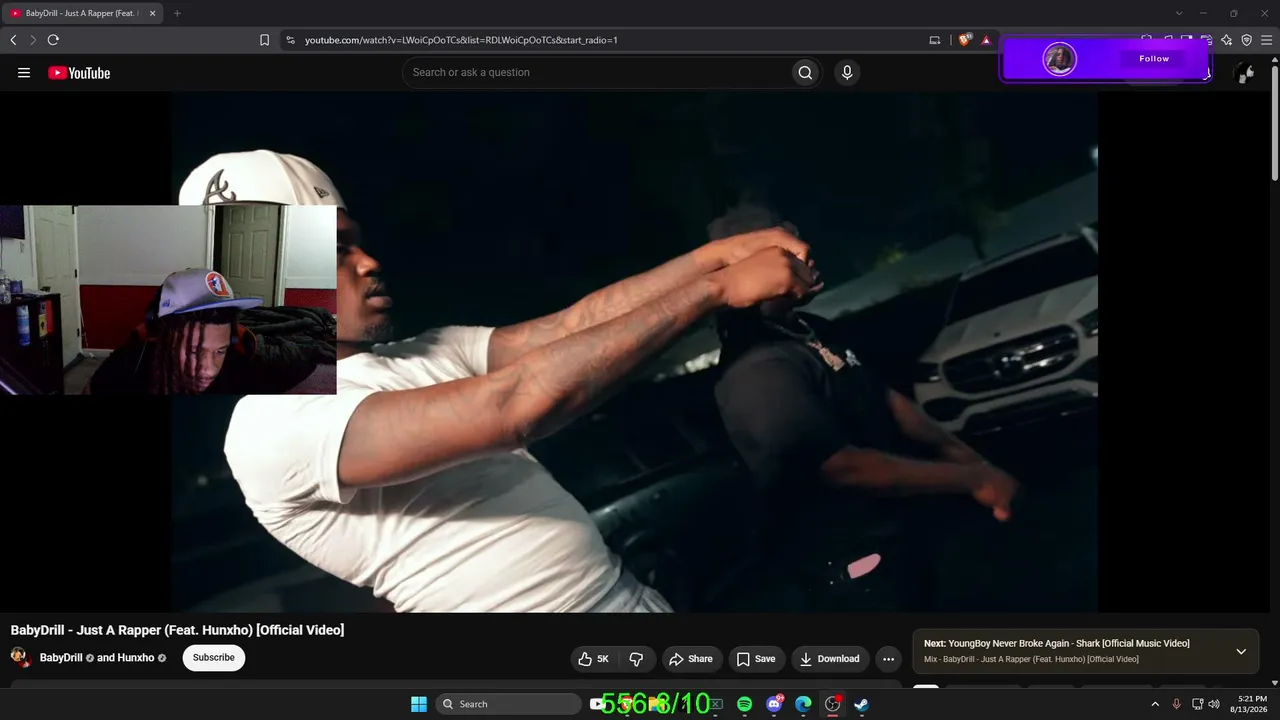This screenshot has height=720, width=1280.
Task: Open Brave Leo AI sparkle icon
Action: (1227, 40)
